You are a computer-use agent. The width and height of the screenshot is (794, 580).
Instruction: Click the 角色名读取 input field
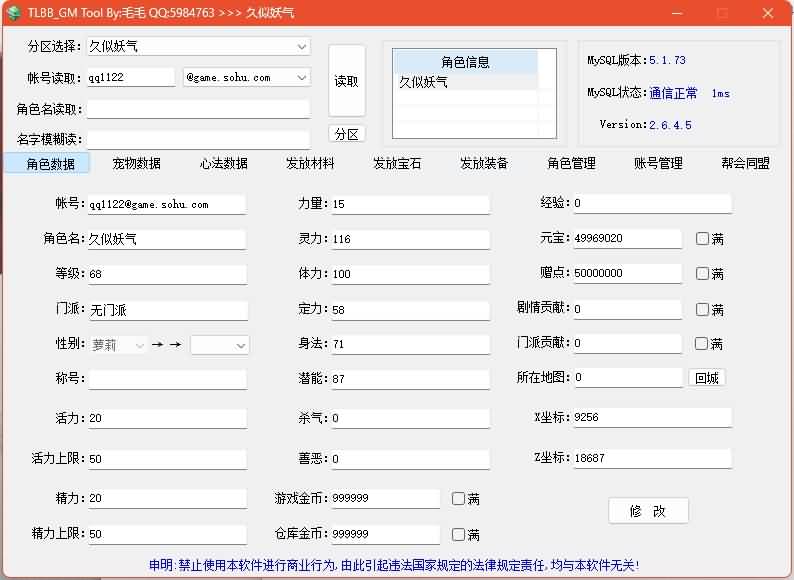(x=198, y=109)
